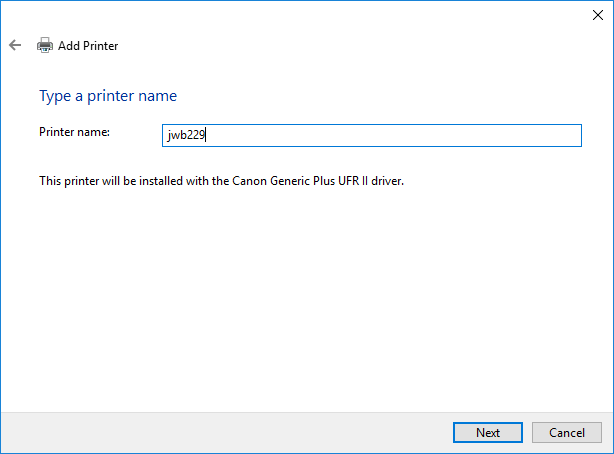Click the Canon driver description sentence

220,181
